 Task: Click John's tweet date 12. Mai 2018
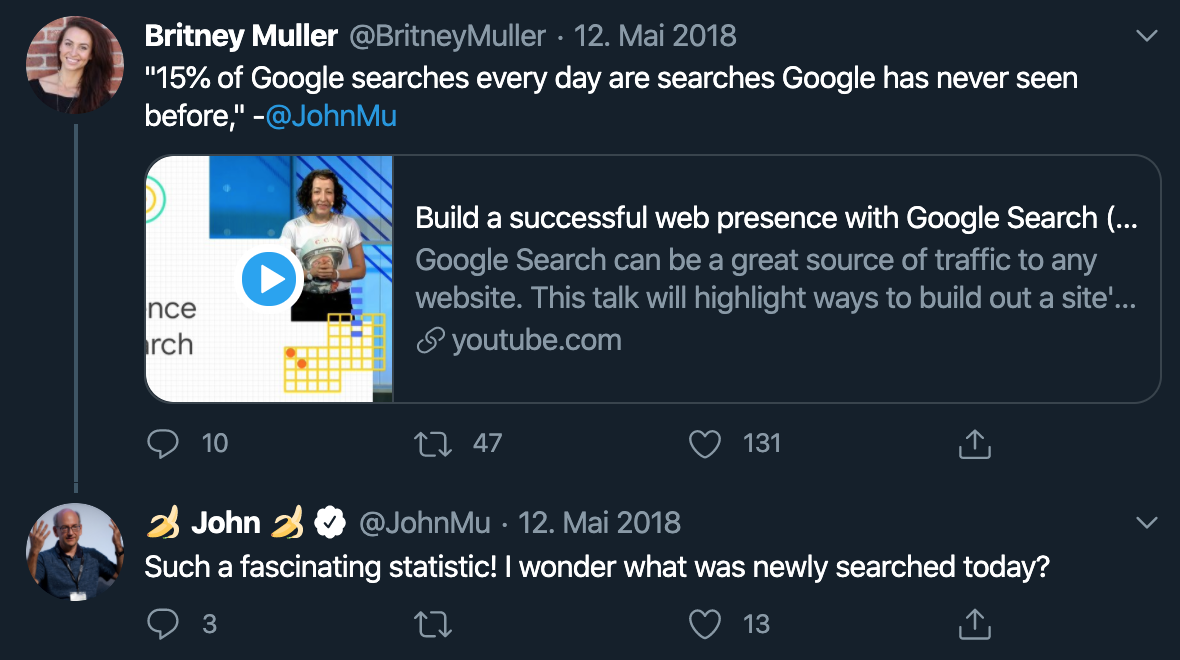click(x=599, y=522)
